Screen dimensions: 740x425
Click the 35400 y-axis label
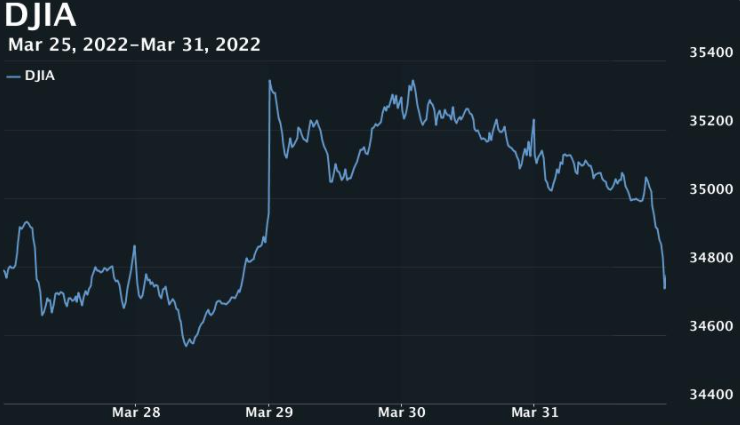click(x=711, y=52)
